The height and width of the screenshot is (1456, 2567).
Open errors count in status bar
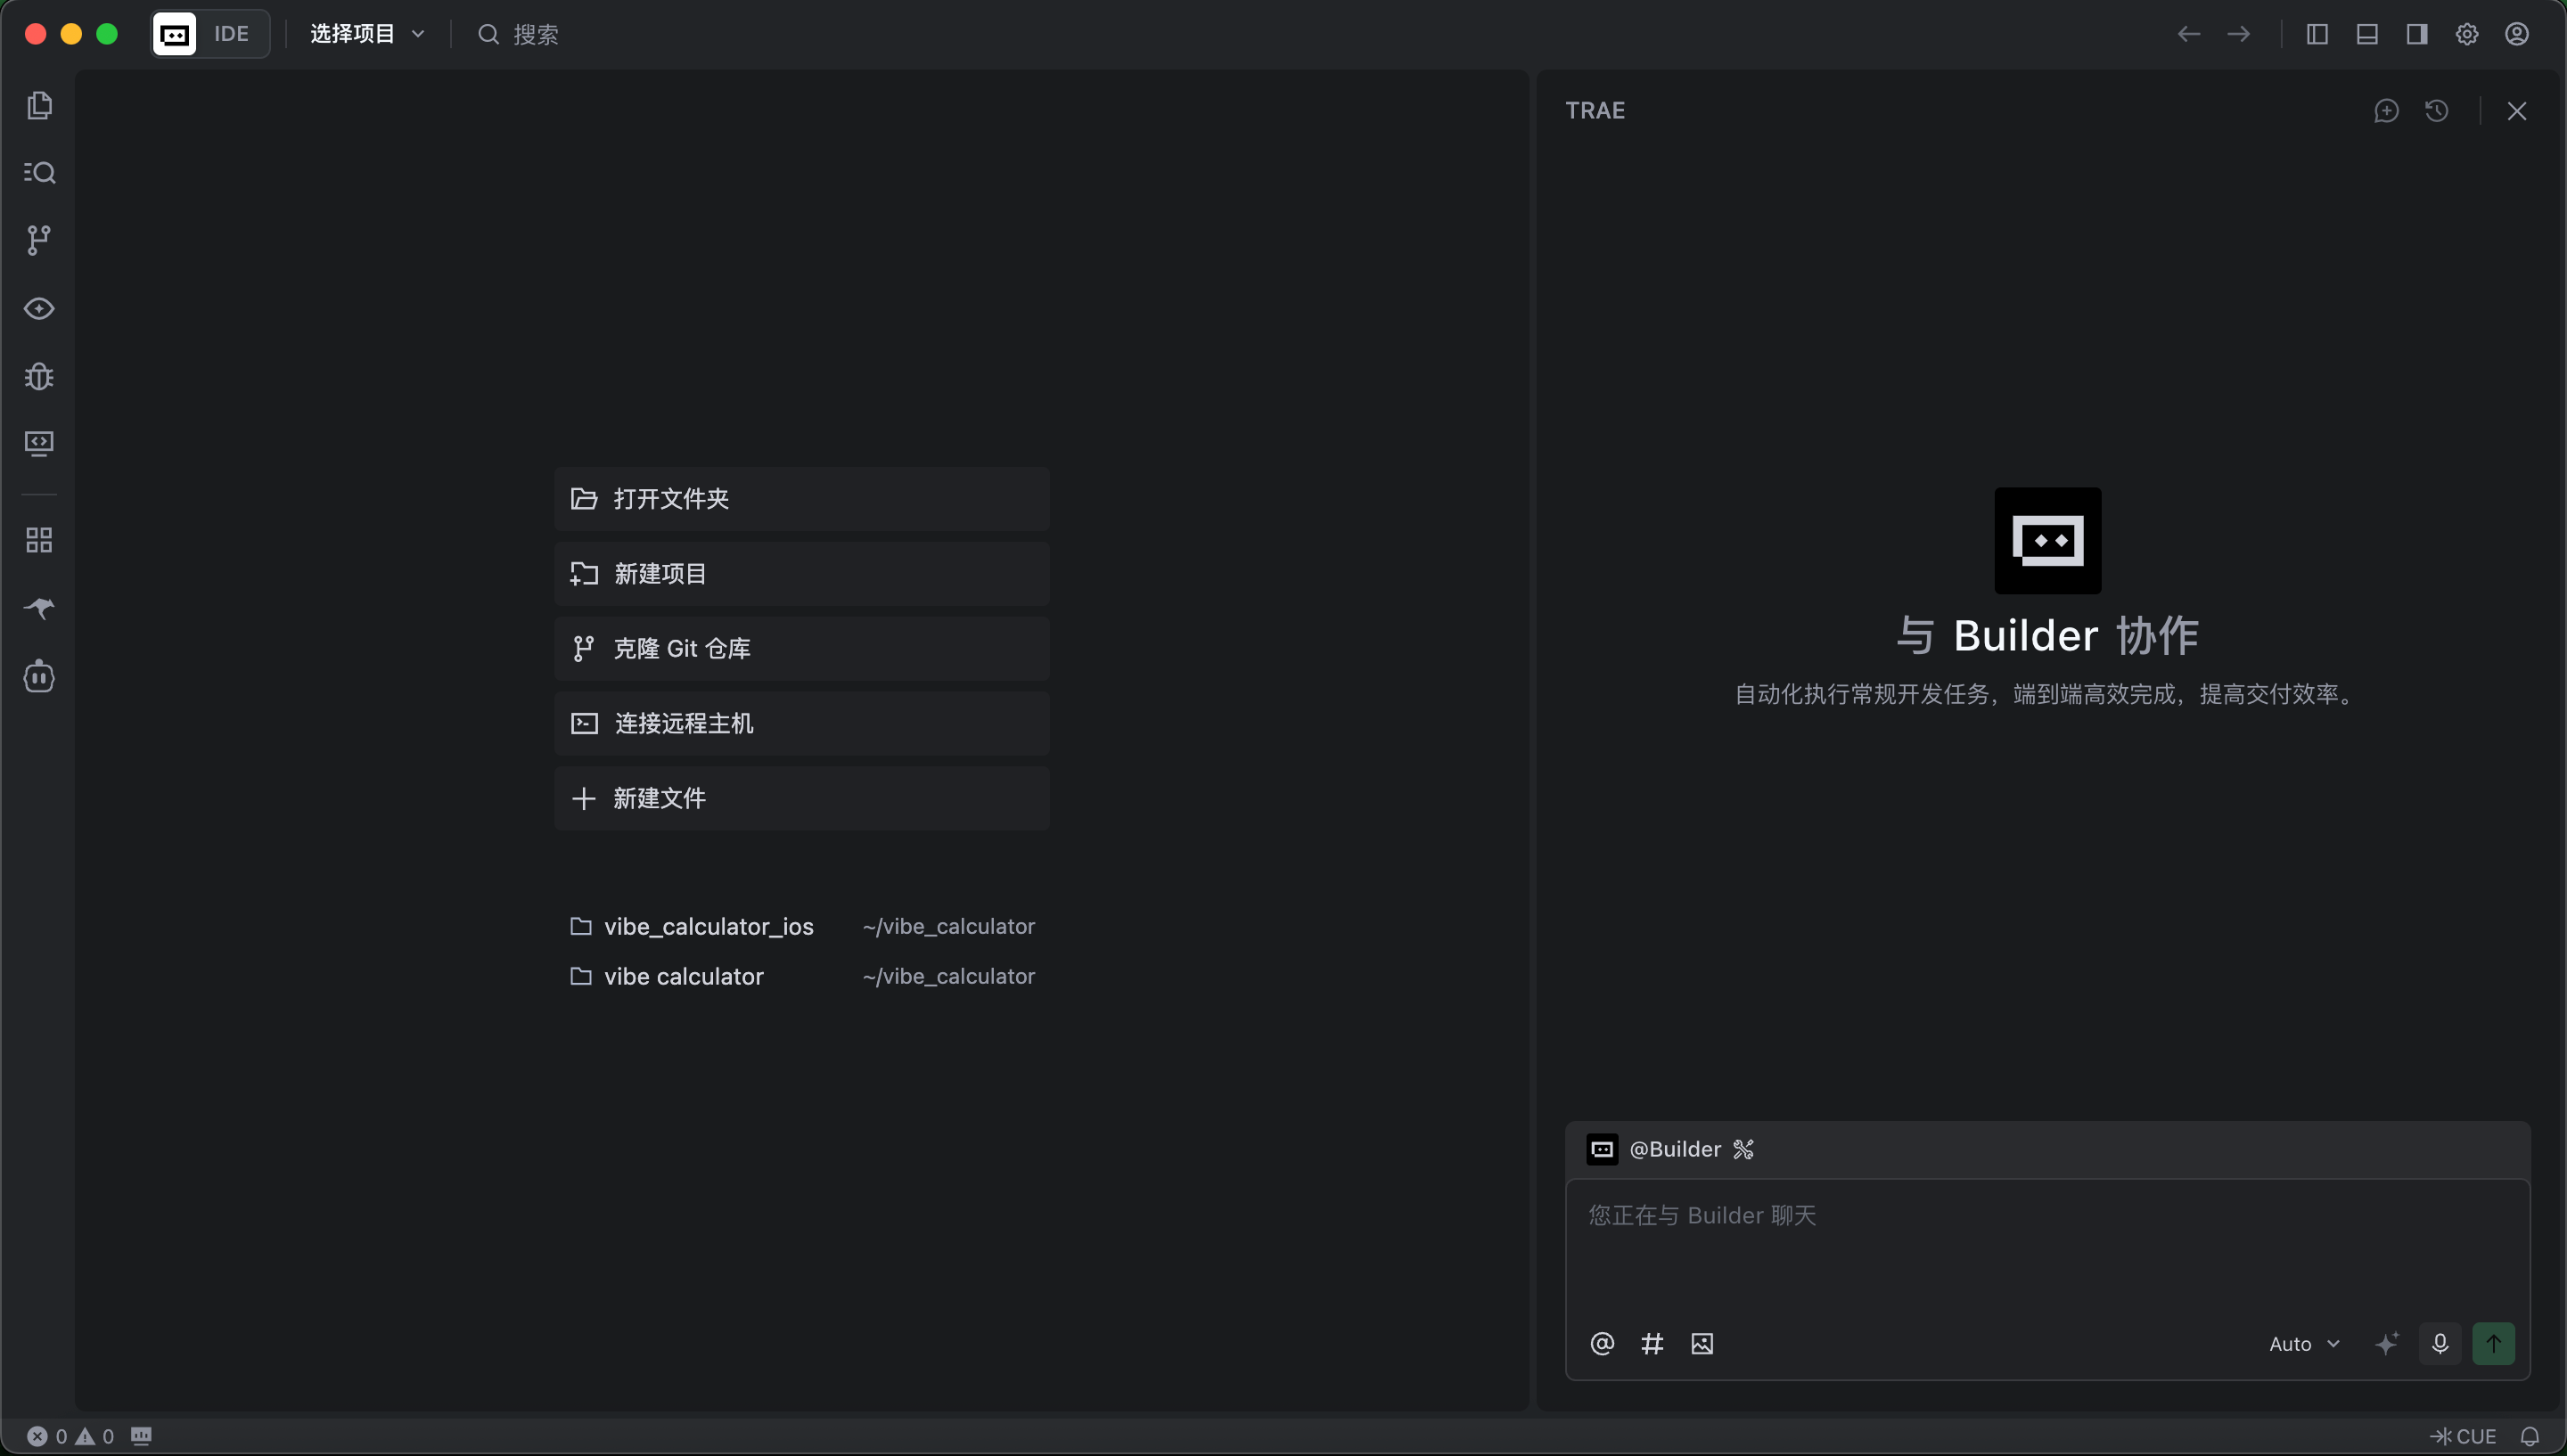[47, 1436]
